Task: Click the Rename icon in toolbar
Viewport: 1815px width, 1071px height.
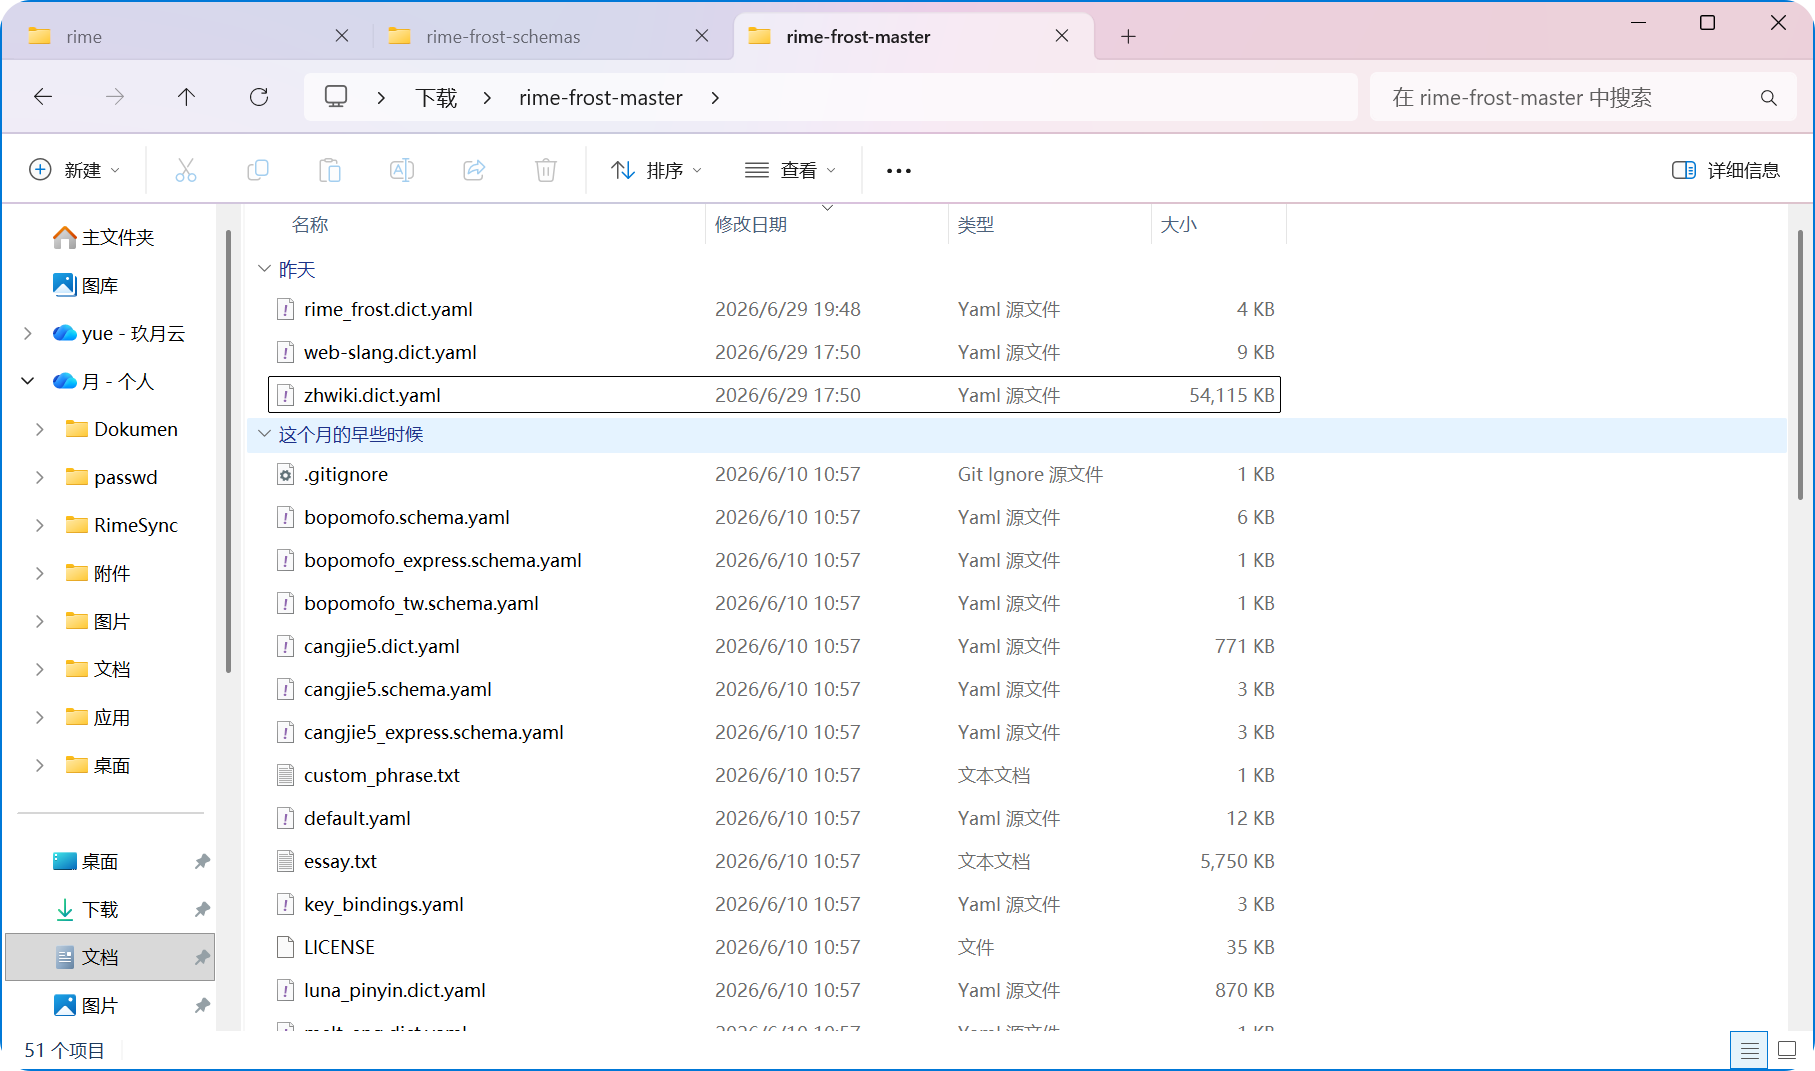Action: coord(402,170)
